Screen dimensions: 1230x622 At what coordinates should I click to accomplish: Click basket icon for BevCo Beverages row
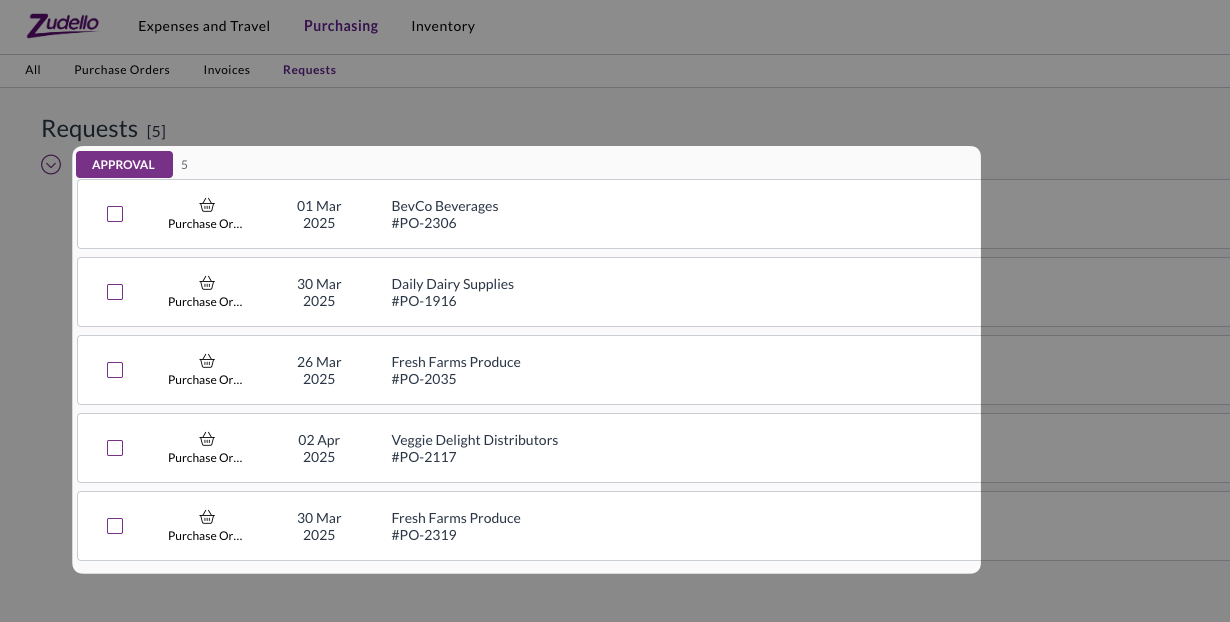pyautogui.click(x=207, y=205)
